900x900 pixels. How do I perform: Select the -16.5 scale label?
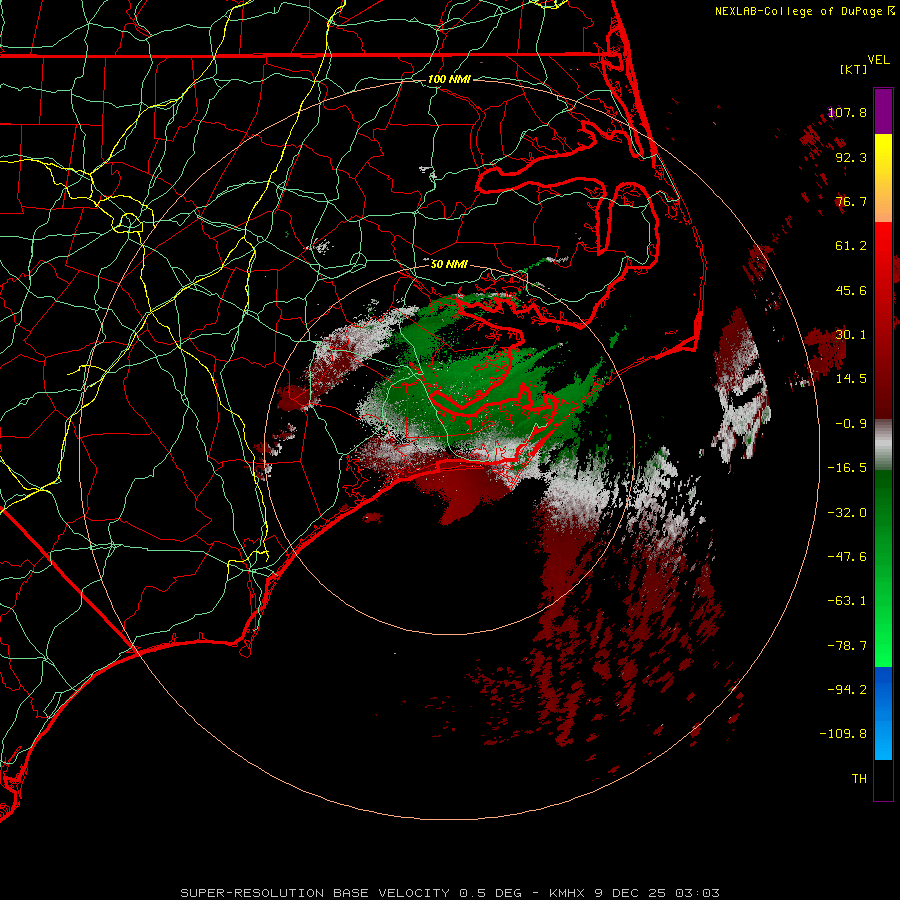click(847, 468)
